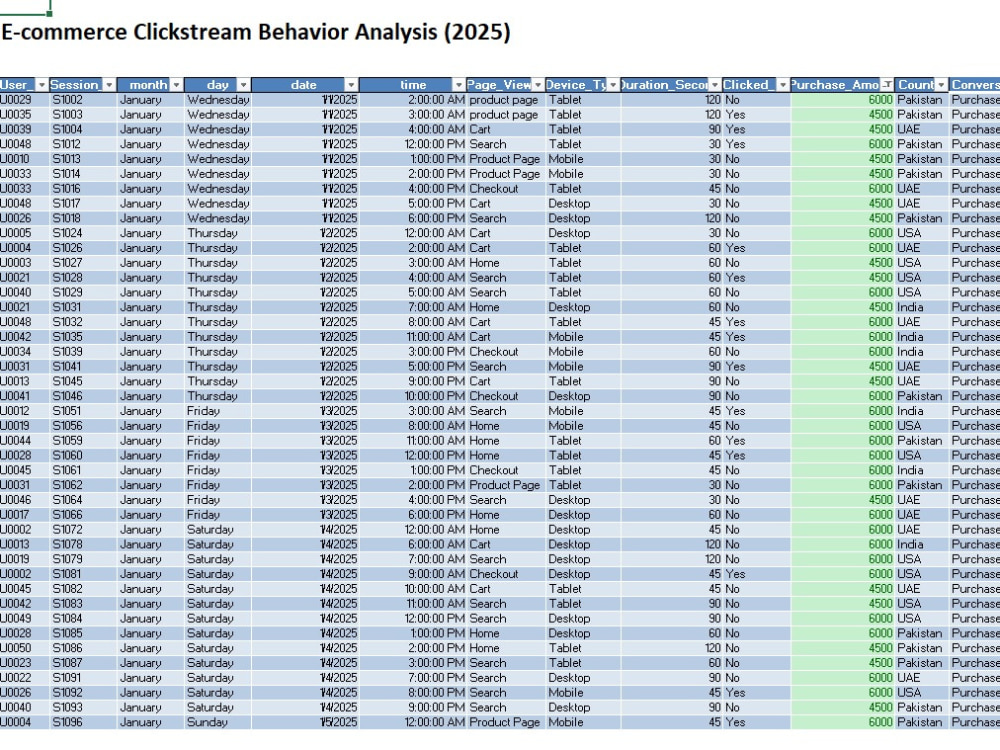This screenshot has height=750, width=1000.
Task: Select the January cell in row S1035
Action: click(x=151, y=337)
